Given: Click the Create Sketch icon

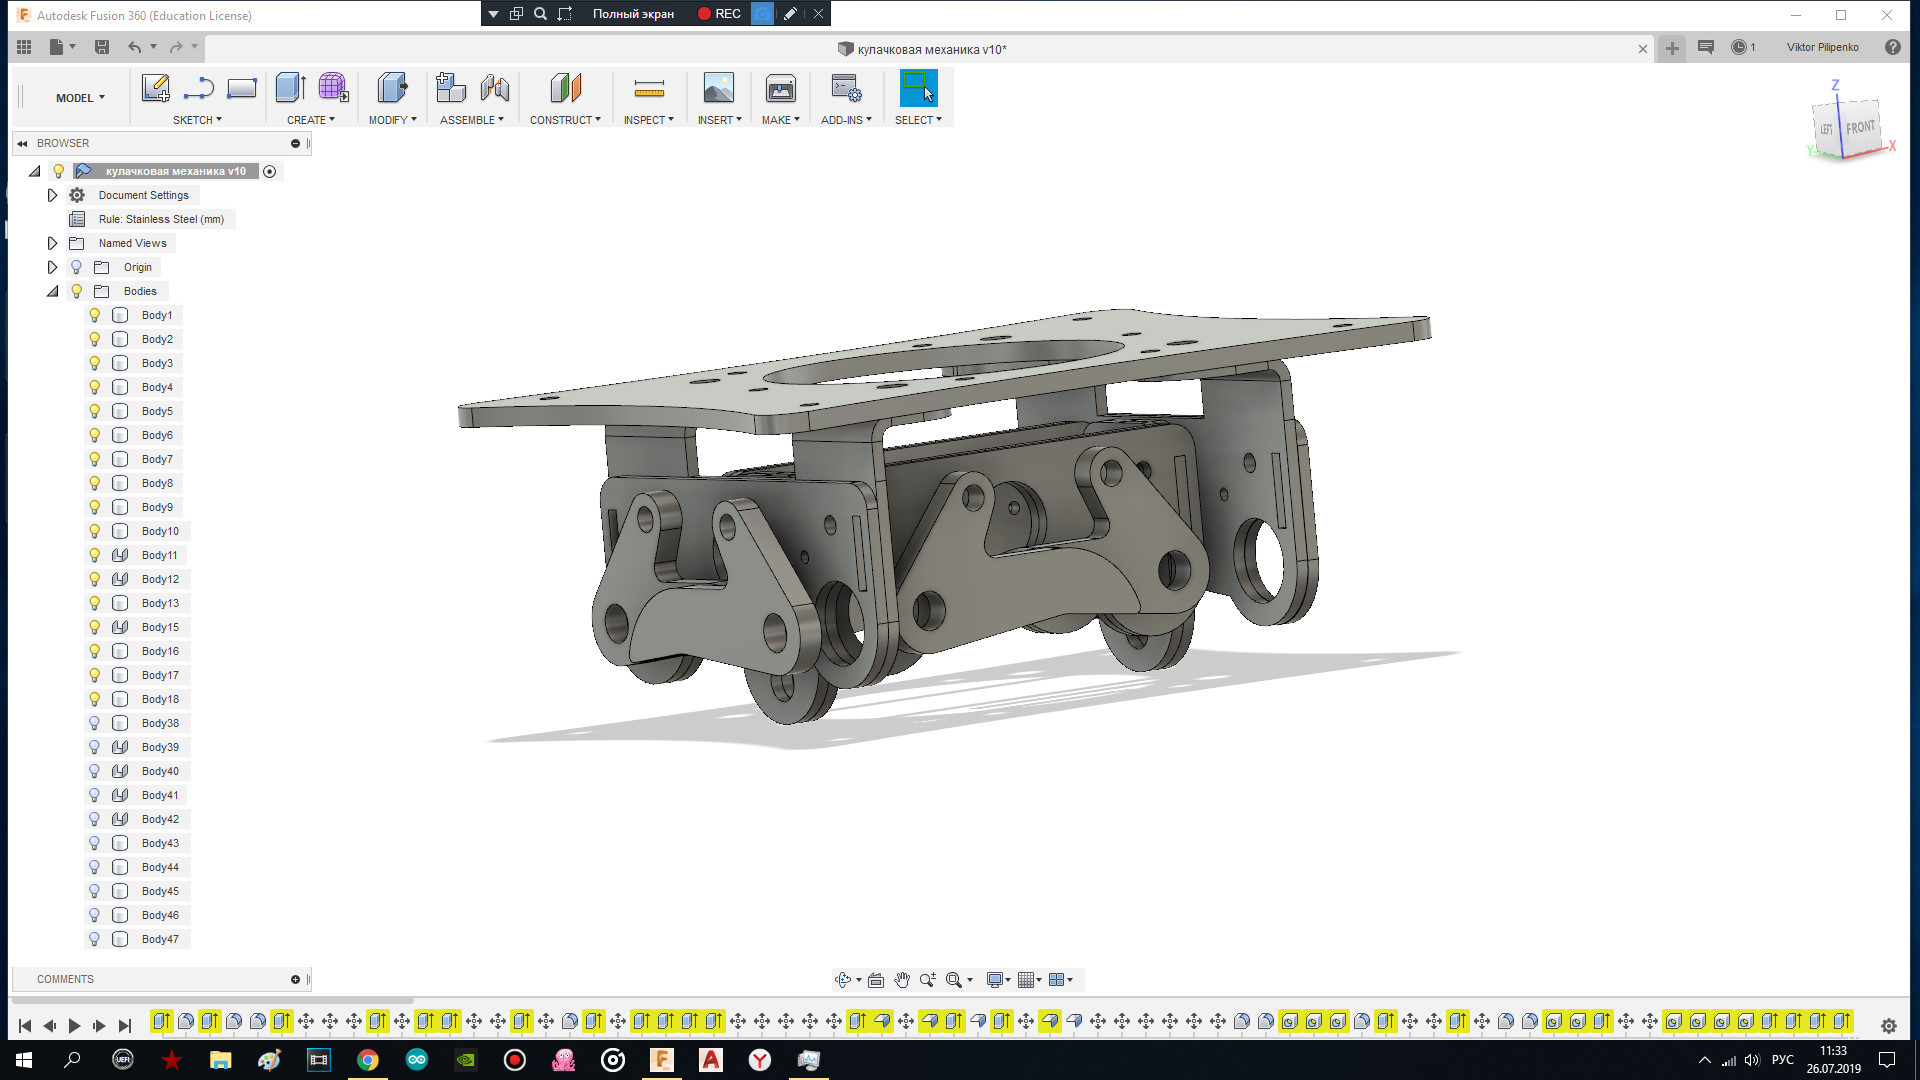Looking at the screenshot, I should click(155, 89).
